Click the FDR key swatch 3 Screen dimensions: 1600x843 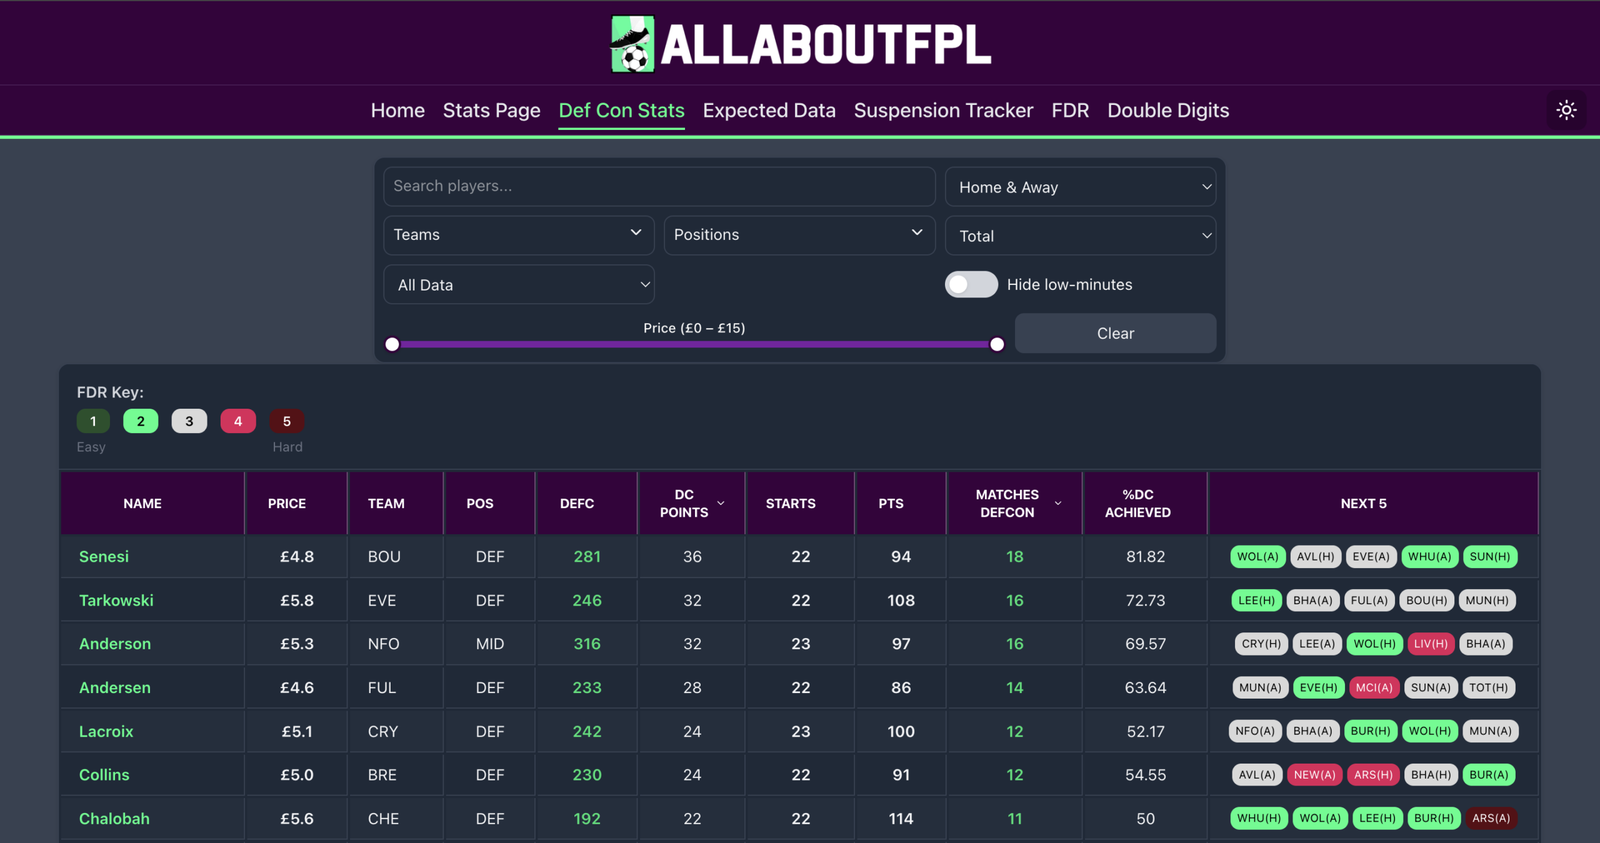(189, 421)
